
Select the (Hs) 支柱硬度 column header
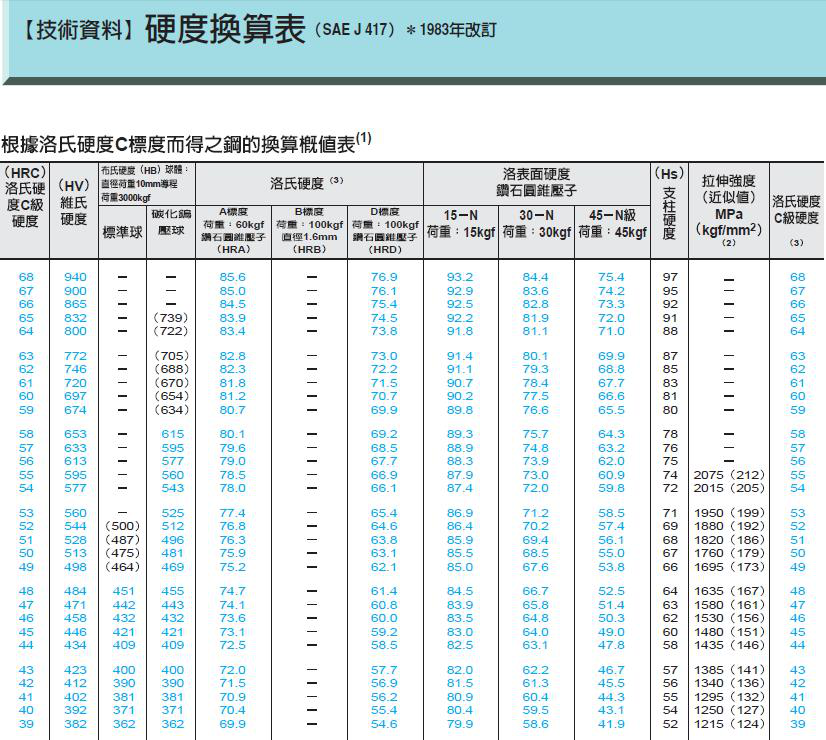tap(669, 203)
